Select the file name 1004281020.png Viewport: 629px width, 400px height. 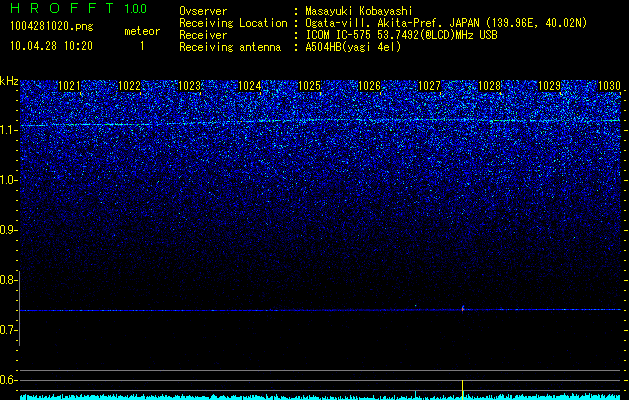tap(52, 27)
